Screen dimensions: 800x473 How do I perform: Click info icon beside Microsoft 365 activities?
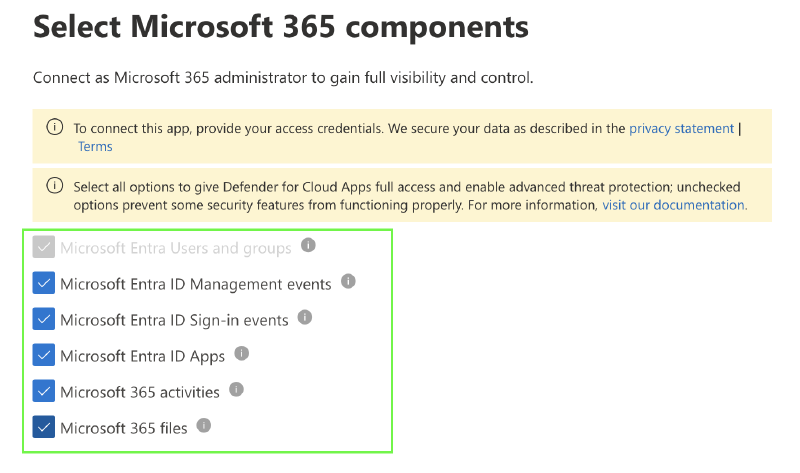pyautogui.click(x=236, y=389)
